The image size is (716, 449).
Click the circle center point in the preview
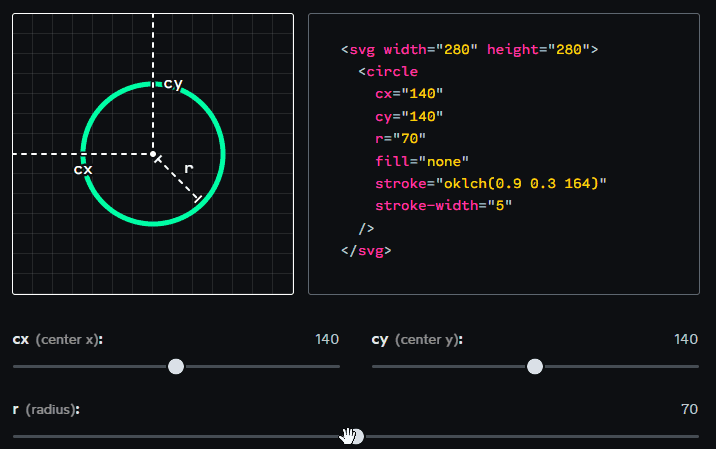point(153,154)
